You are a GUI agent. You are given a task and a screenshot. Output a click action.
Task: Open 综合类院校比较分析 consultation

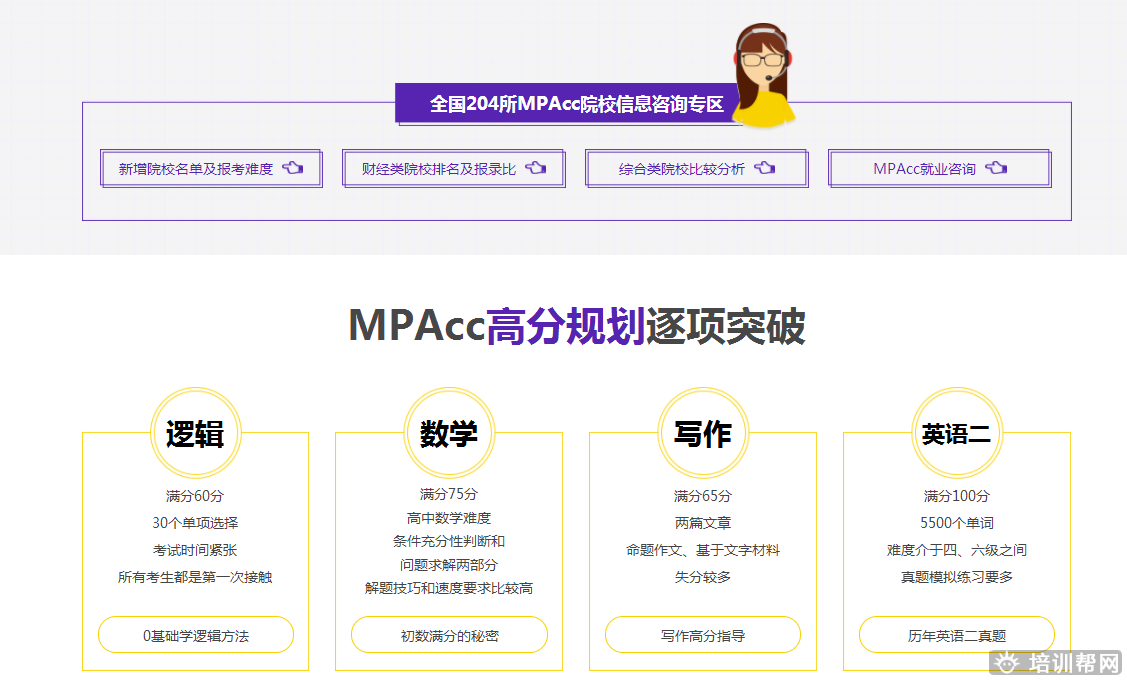click(x=682, y=169)
